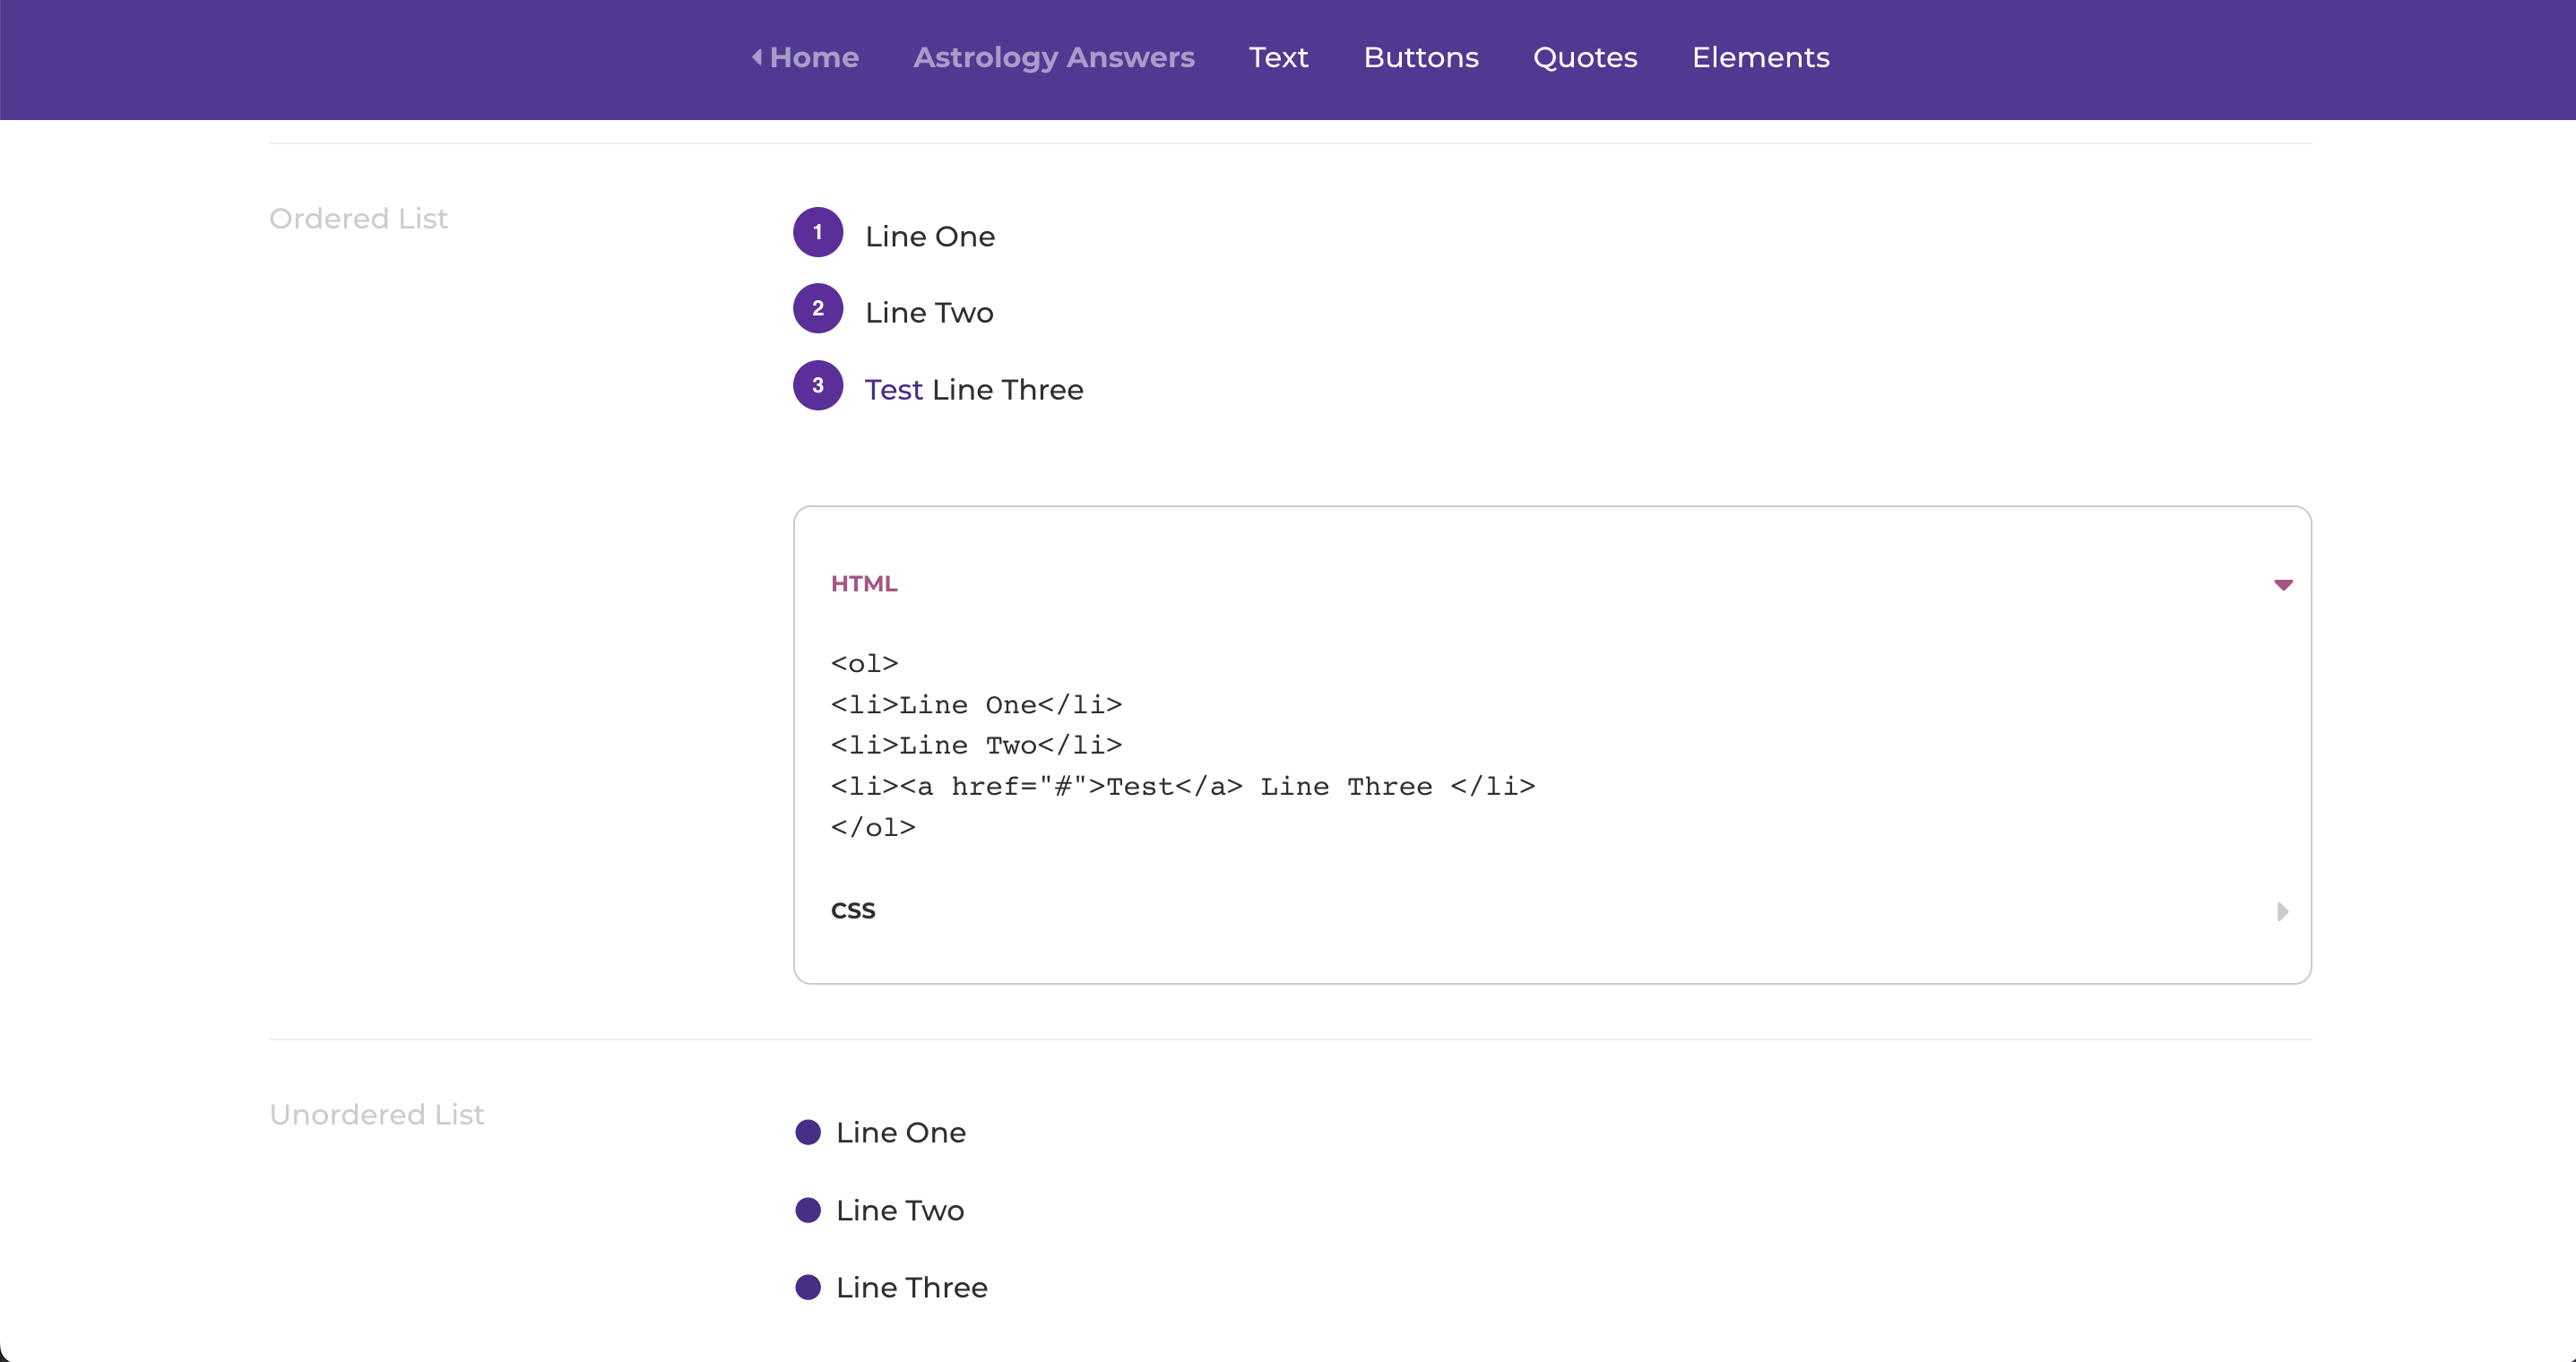Select unordered list text Line Three
The height and width of the screenshot is (1362, 2576).
pos(912,1287)
